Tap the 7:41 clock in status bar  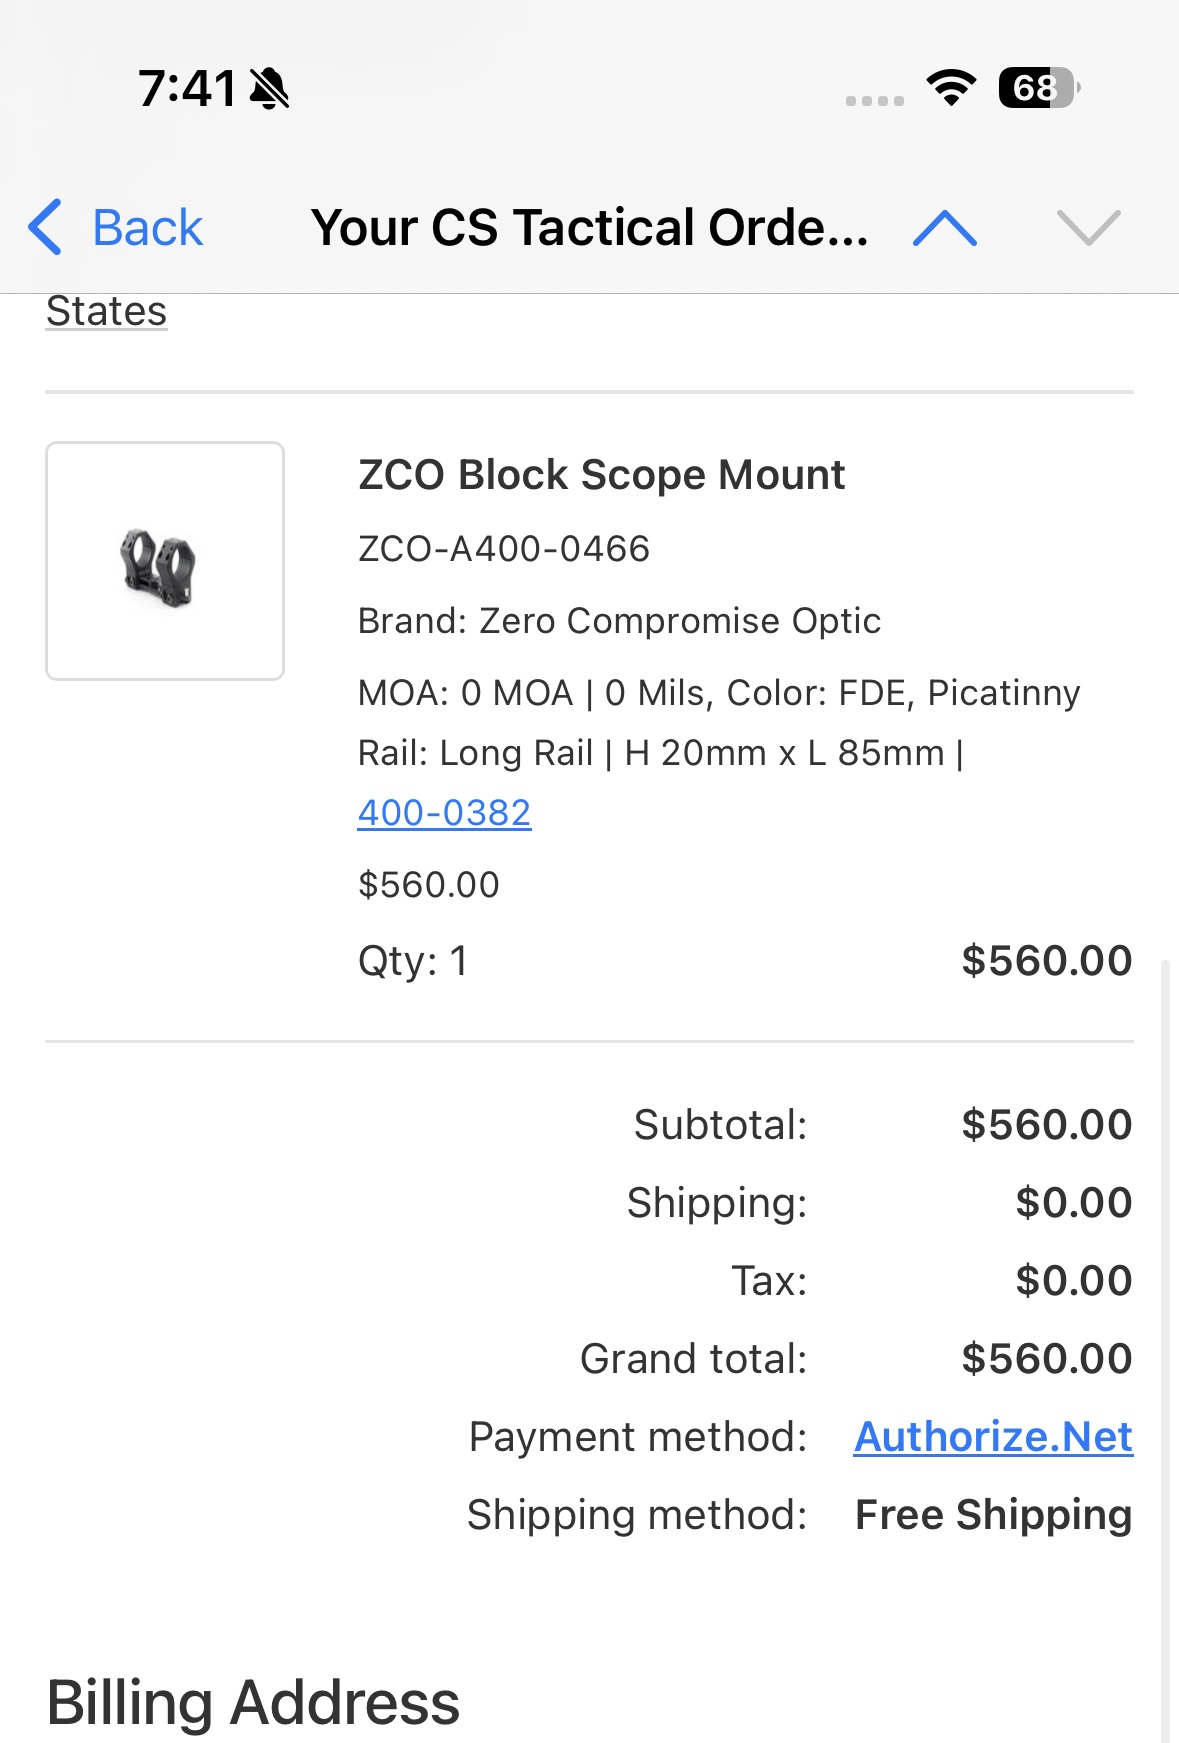(187, 88)
